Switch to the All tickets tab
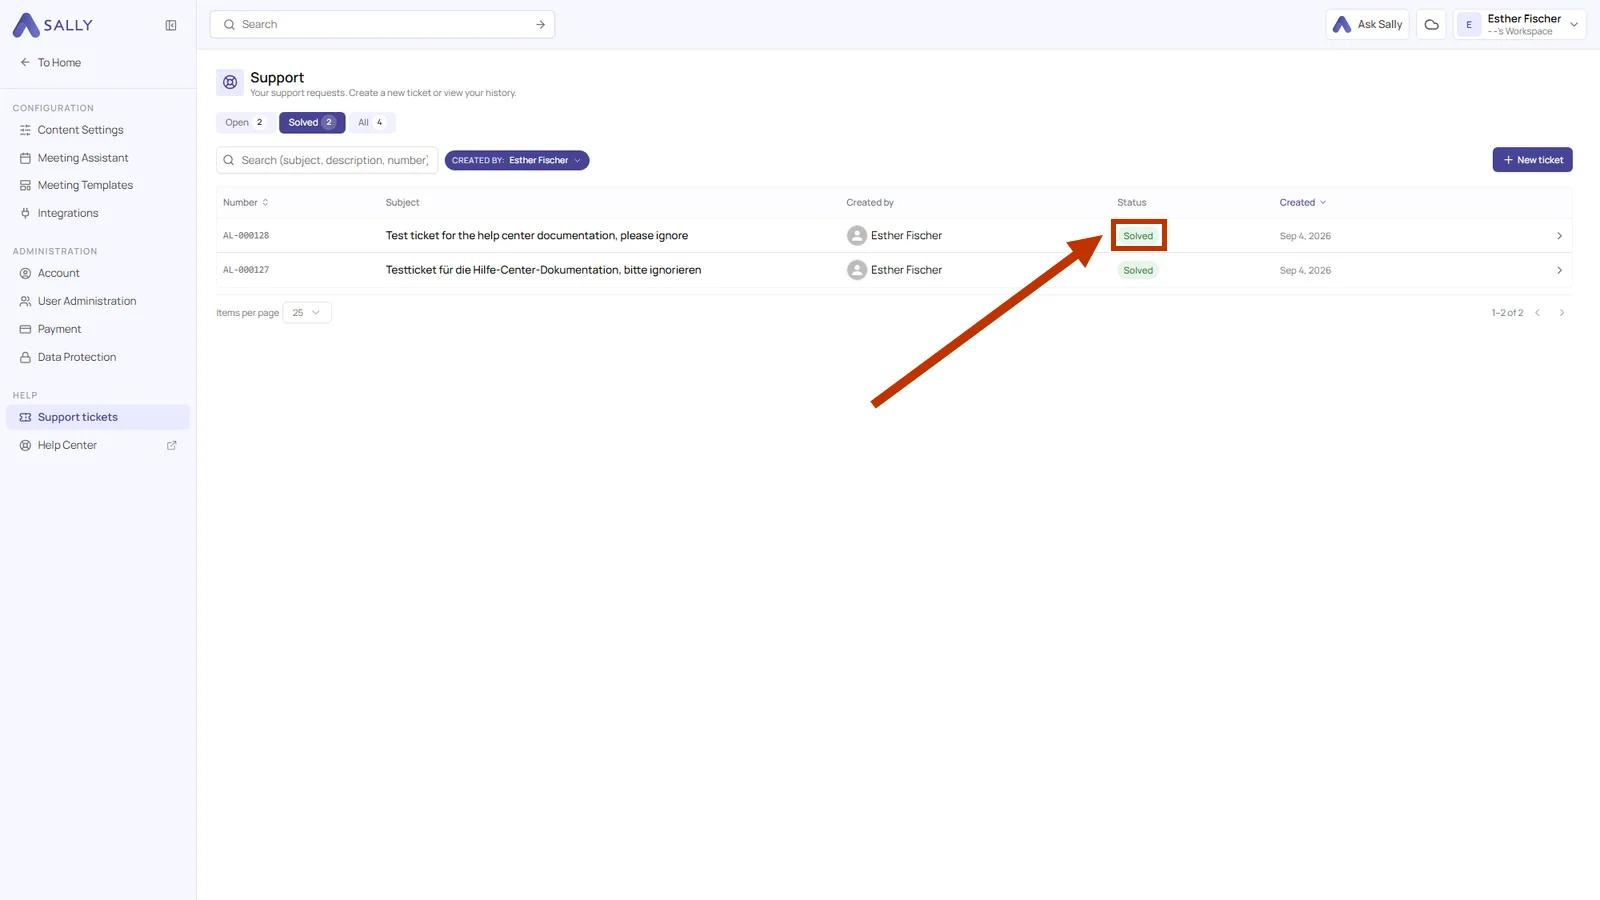 click(370, 122)
